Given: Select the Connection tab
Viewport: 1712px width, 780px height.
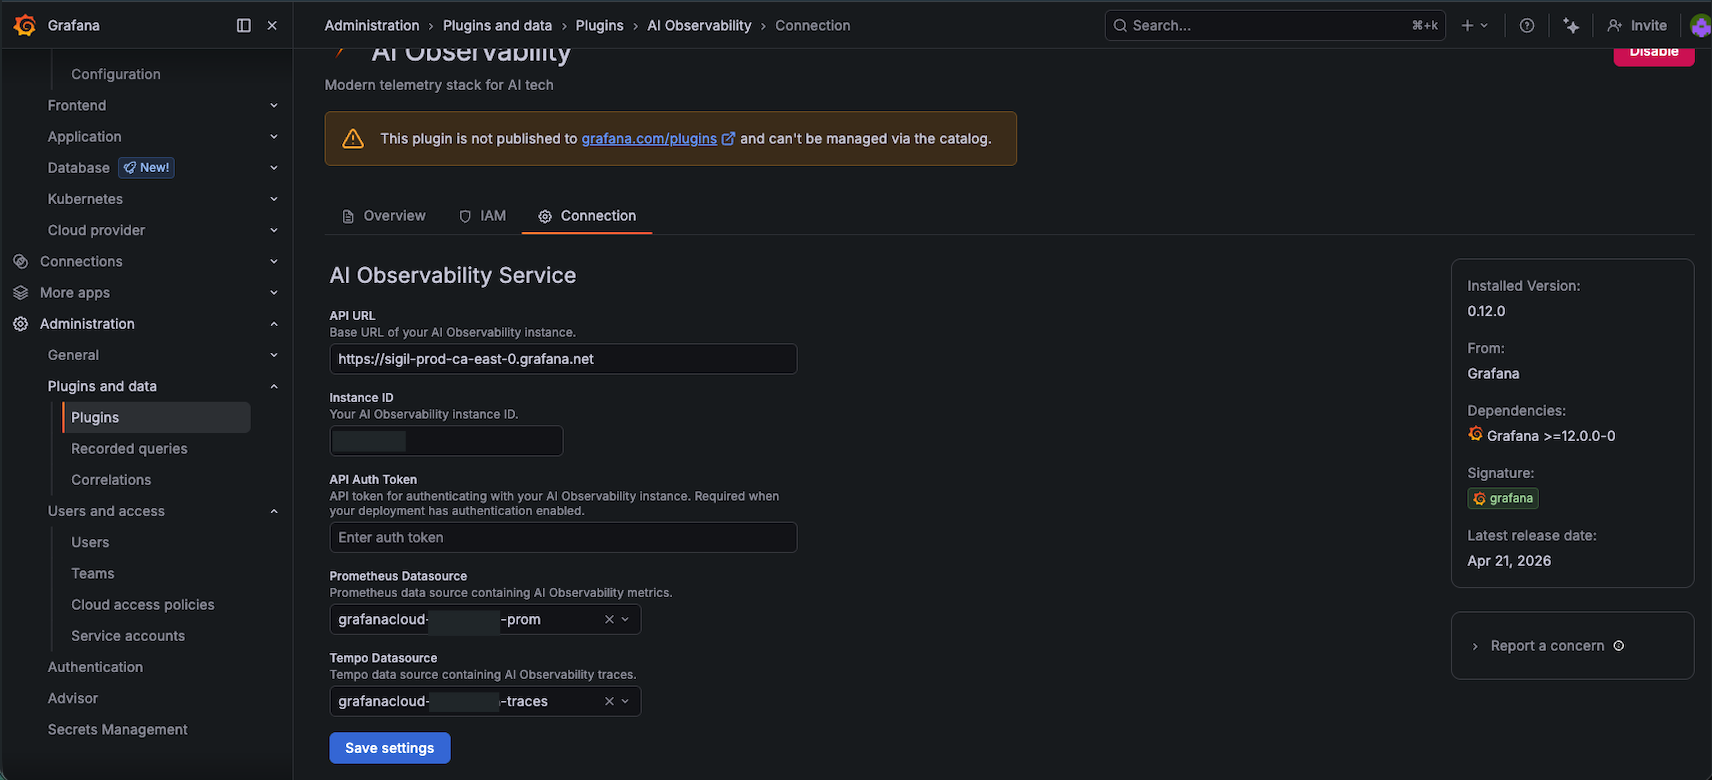Looking at the screenshot, I should coord(587,216).
